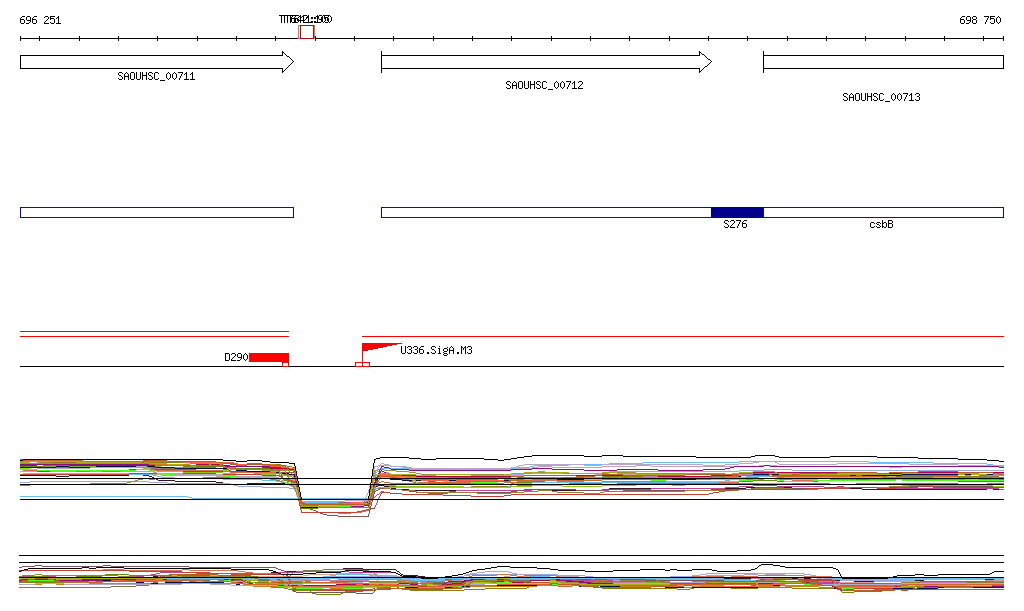The image size is (1024, 611).
Task: Click the blue outlined segment under SAOUHSC_00711
Action: [157, 212]
